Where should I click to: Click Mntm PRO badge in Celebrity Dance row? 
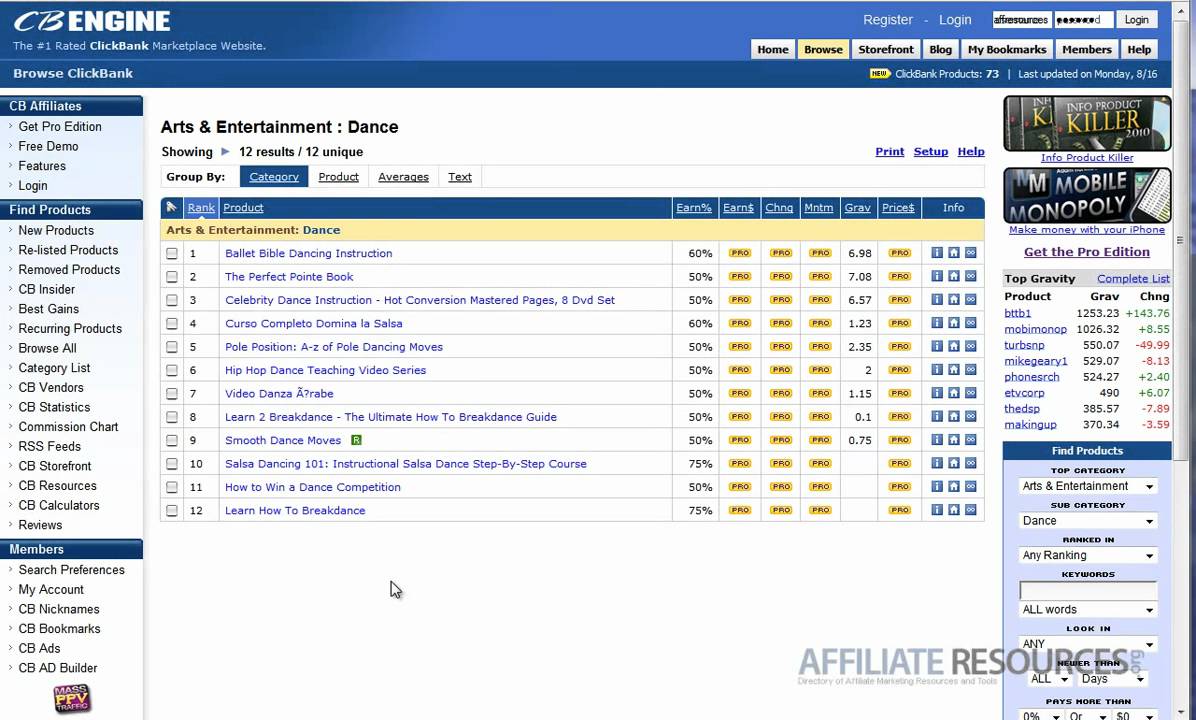820,300
